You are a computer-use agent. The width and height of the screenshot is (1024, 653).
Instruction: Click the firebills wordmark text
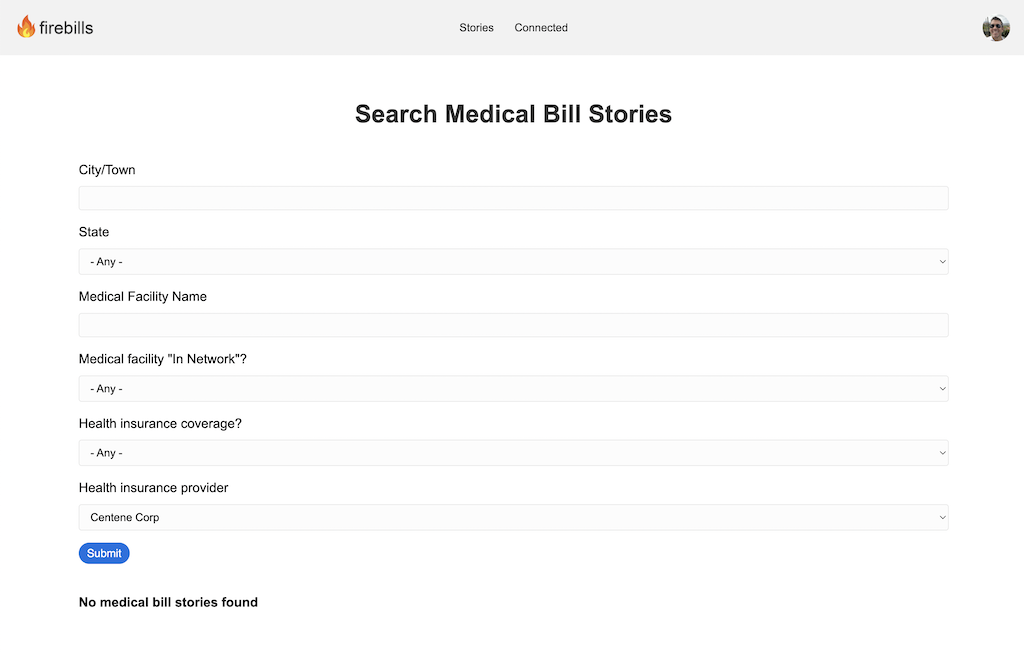coord(66,27)
